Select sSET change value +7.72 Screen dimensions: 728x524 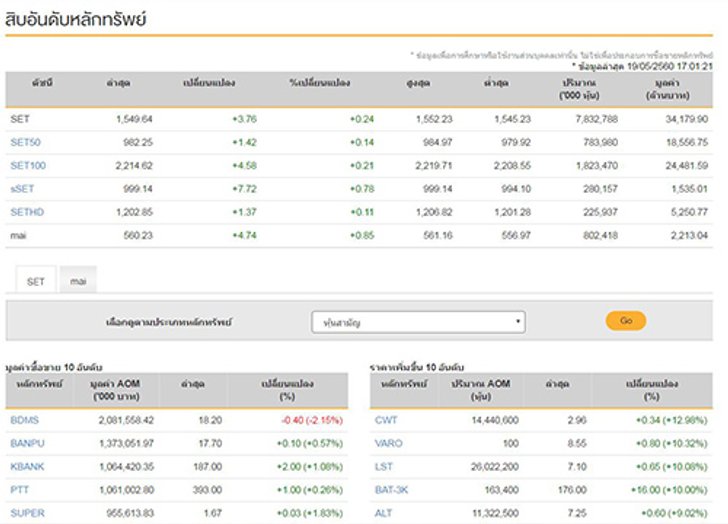point(244,189)
